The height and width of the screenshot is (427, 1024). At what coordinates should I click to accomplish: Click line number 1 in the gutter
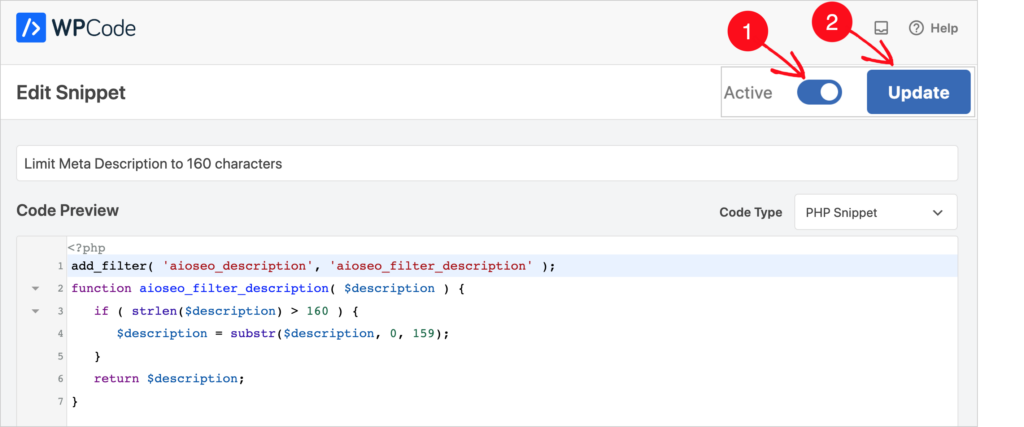tap(59, 266)
